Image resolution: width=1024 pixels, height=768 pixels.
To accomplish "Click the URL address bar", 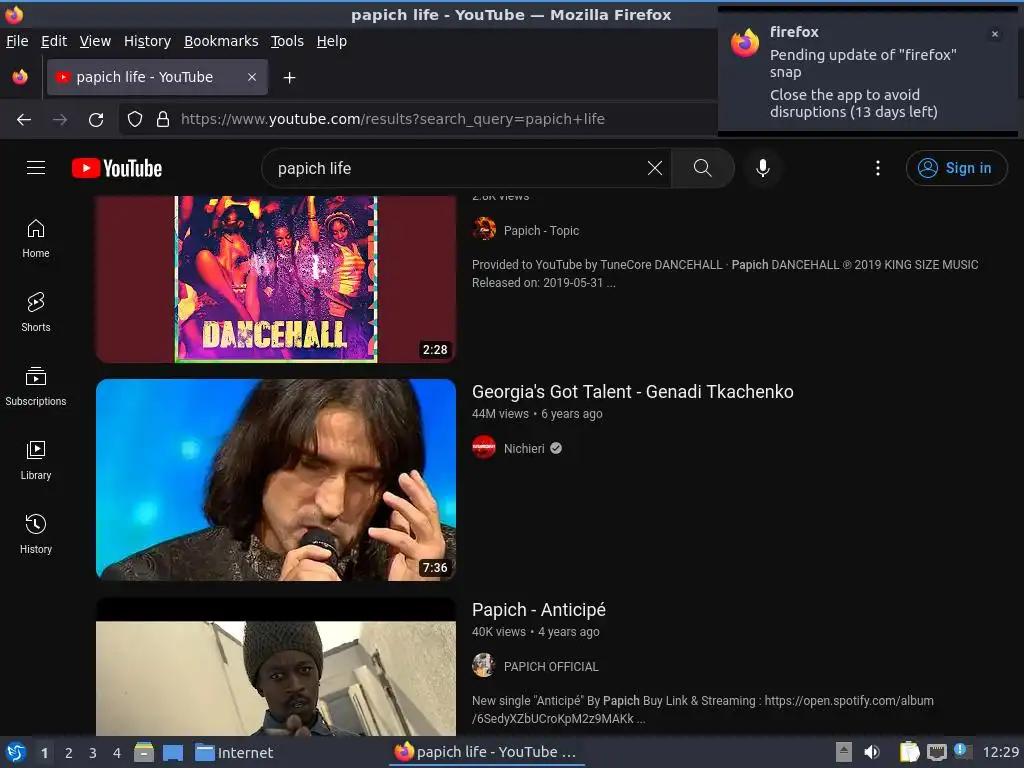I will point(418,119).
